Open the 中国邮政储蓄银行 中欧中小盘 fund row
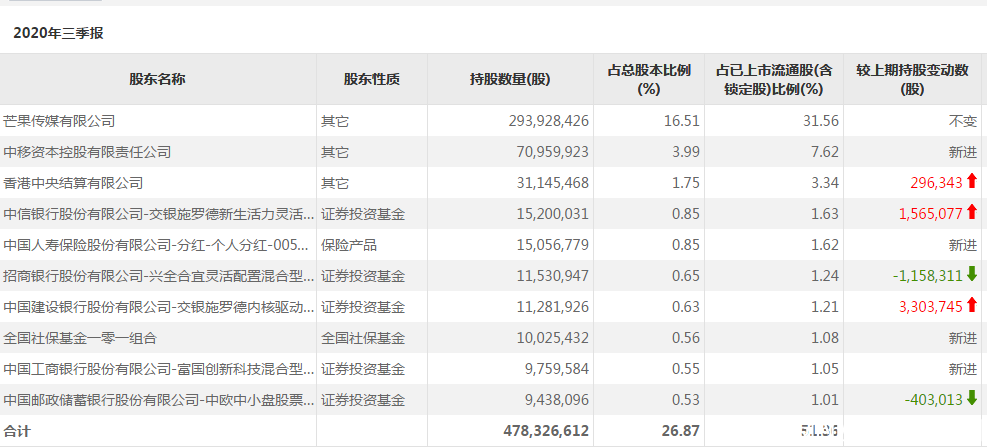Screen dimensions: 987x448 click(x=159, y=400)
